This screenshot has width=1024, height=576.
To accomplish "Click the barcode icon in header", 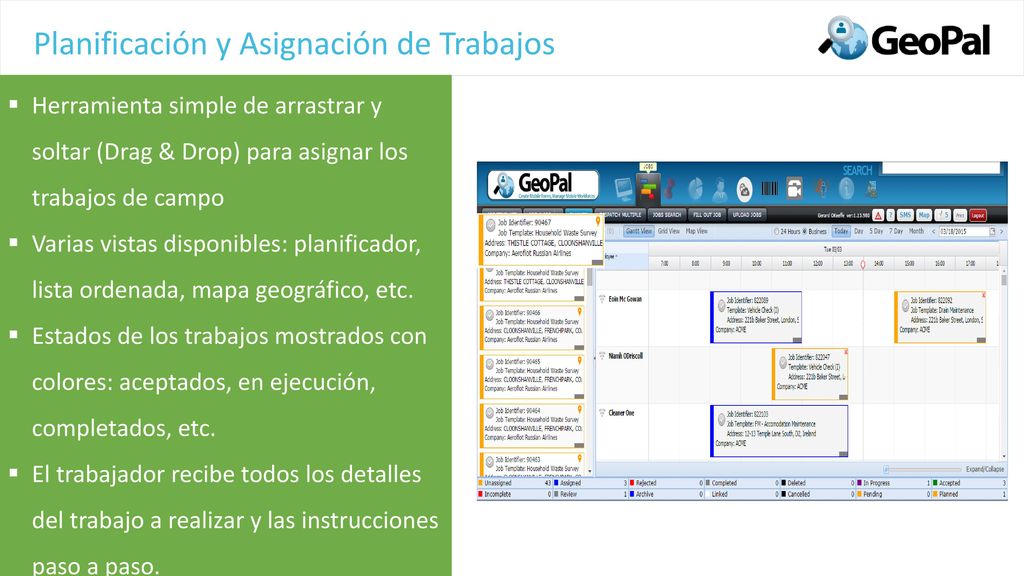I will (769, 189).
